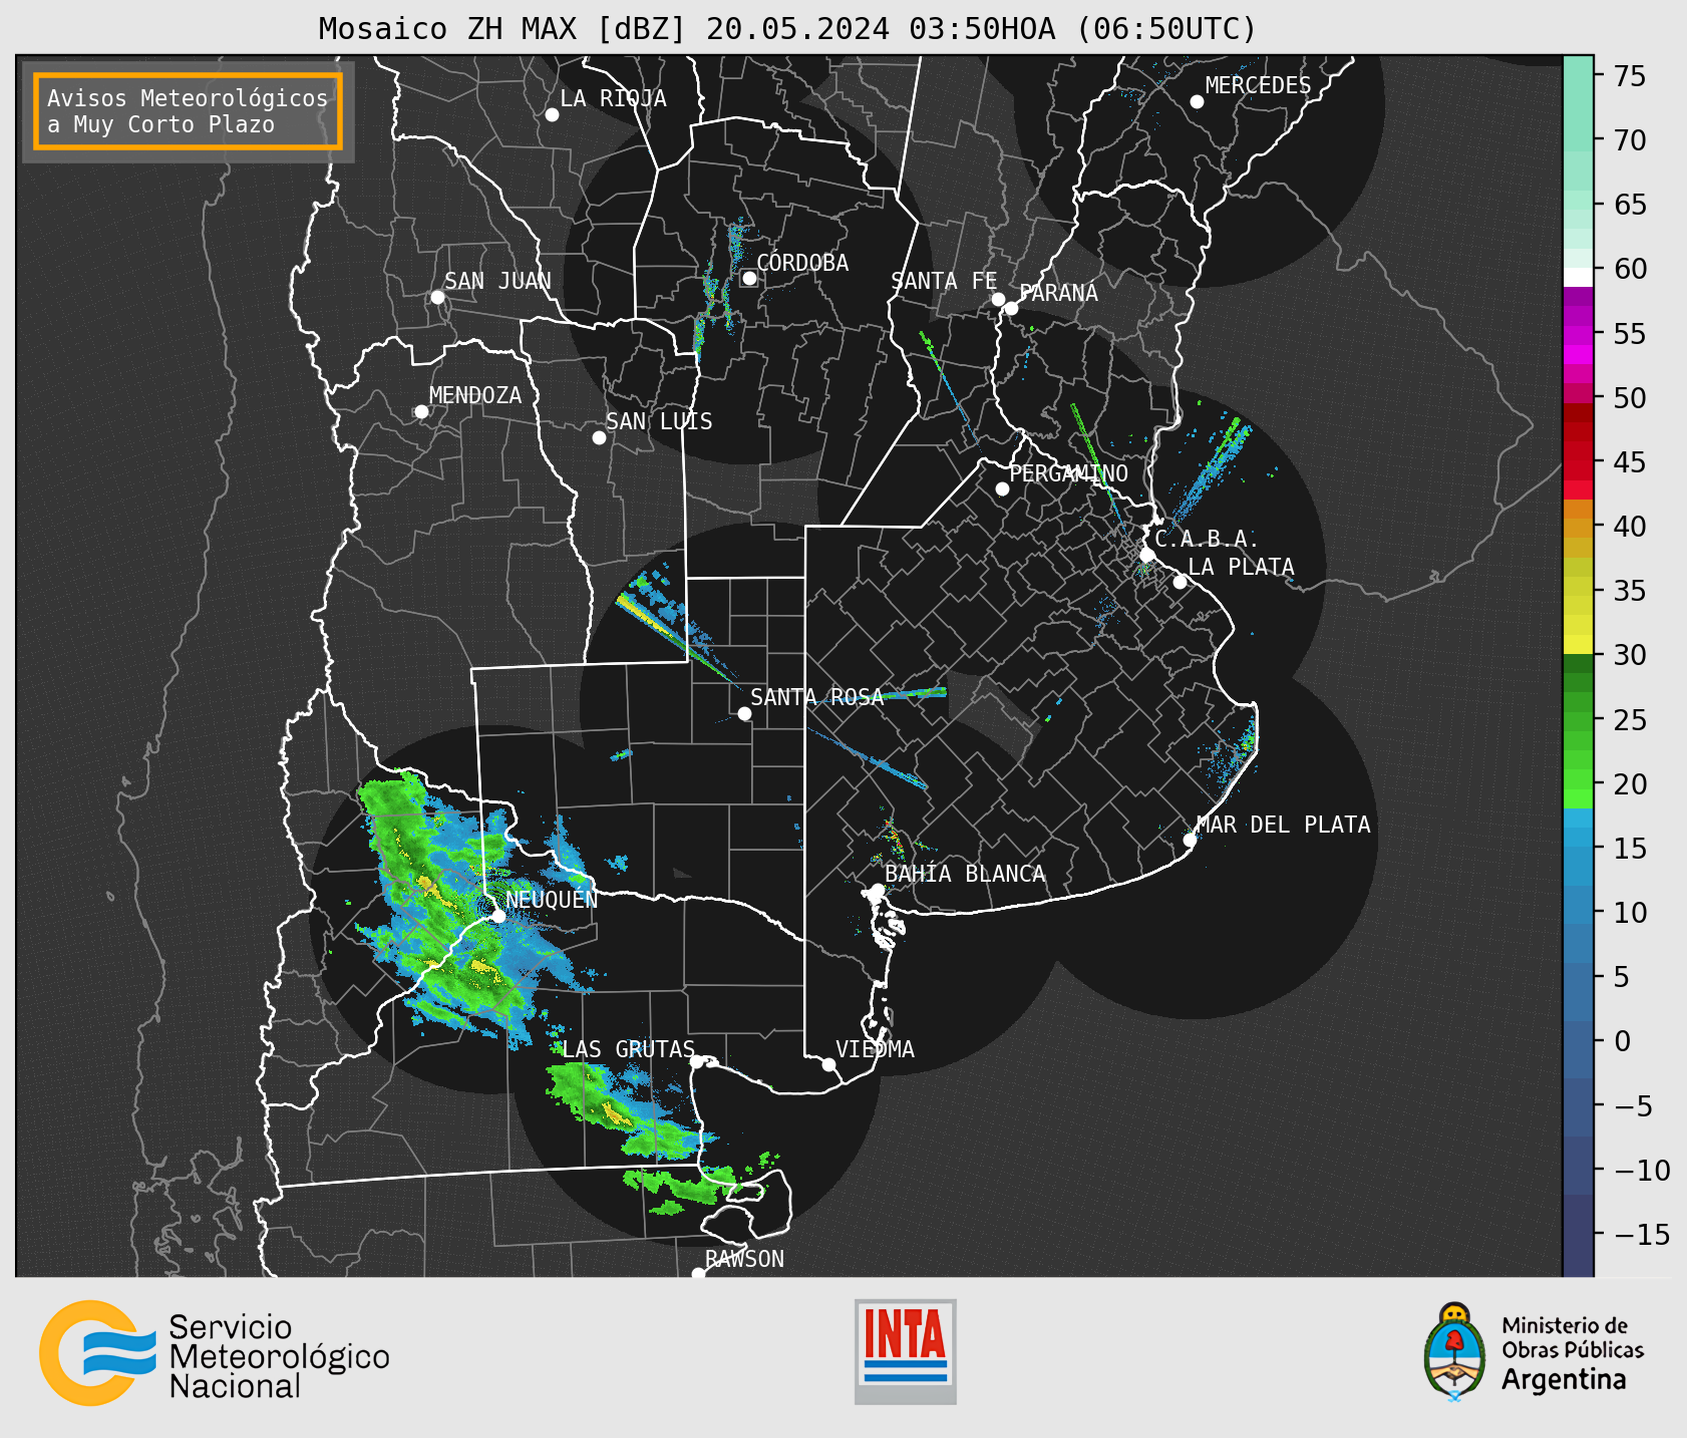
Task: Click the LAS GRUTAS label
Action: pyautogui.click(x=628, y=1049)
